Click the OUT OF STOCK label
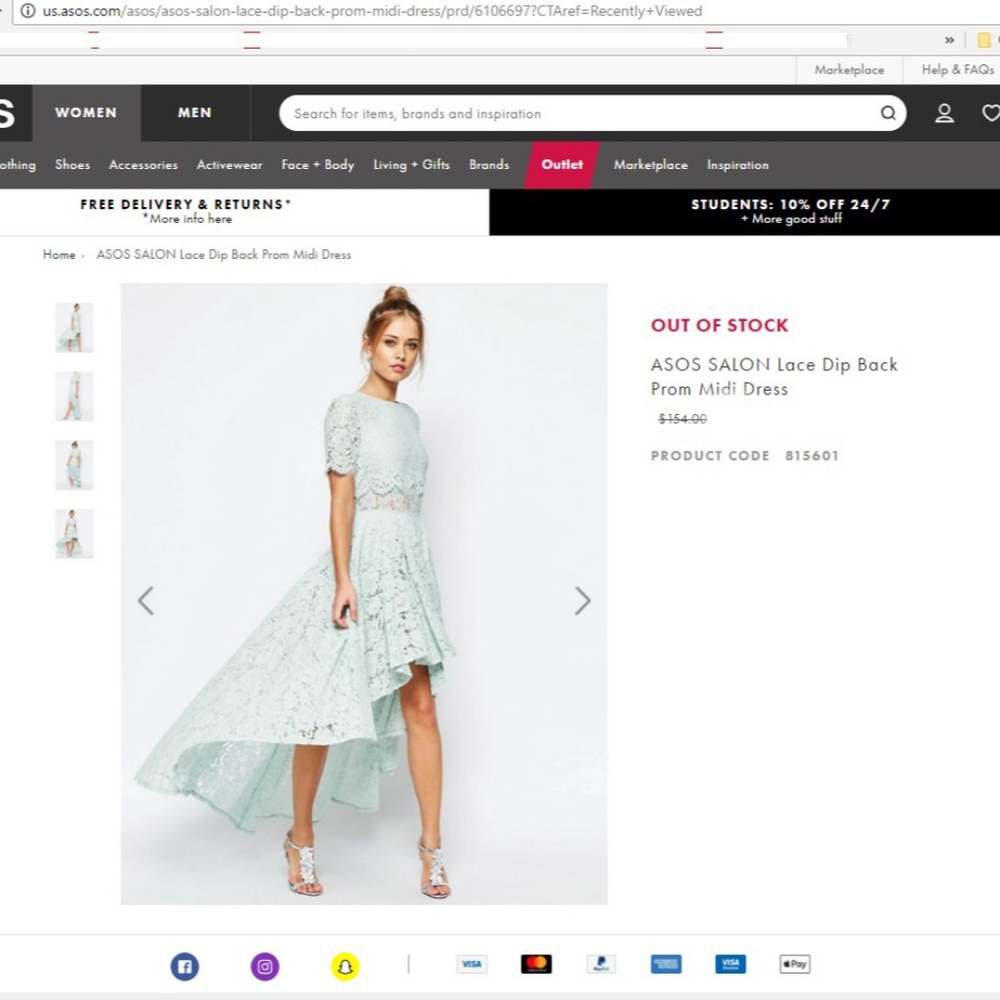 pyautogui.click(x=719, y=325)
